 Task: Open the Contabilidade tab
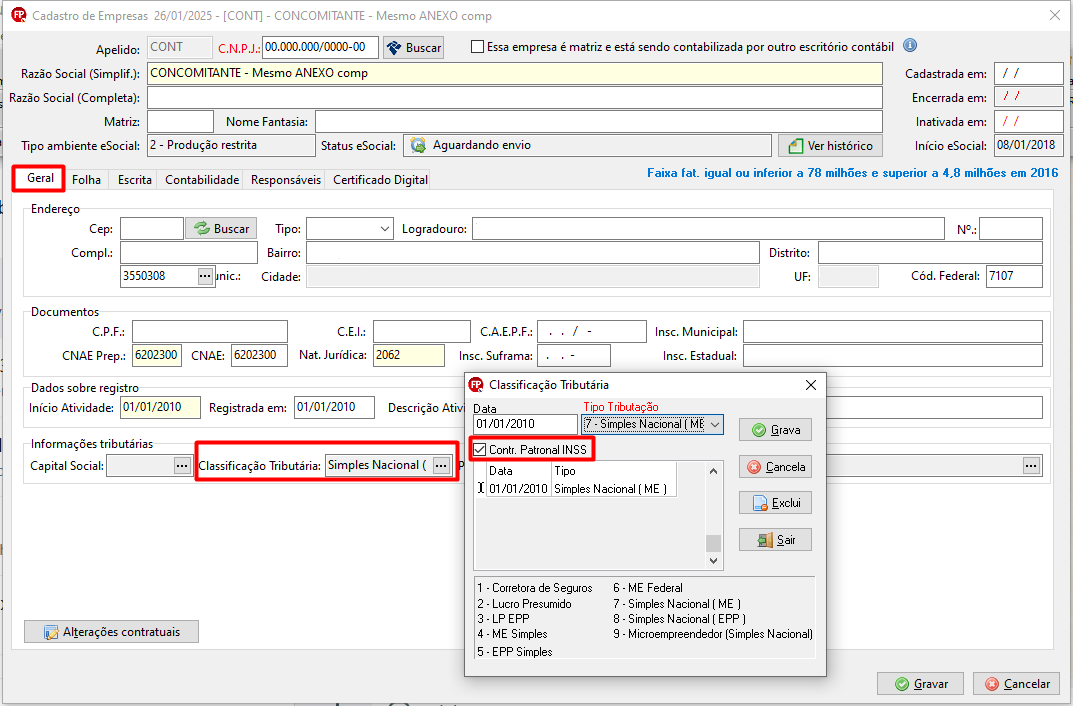tap(202, 179)
